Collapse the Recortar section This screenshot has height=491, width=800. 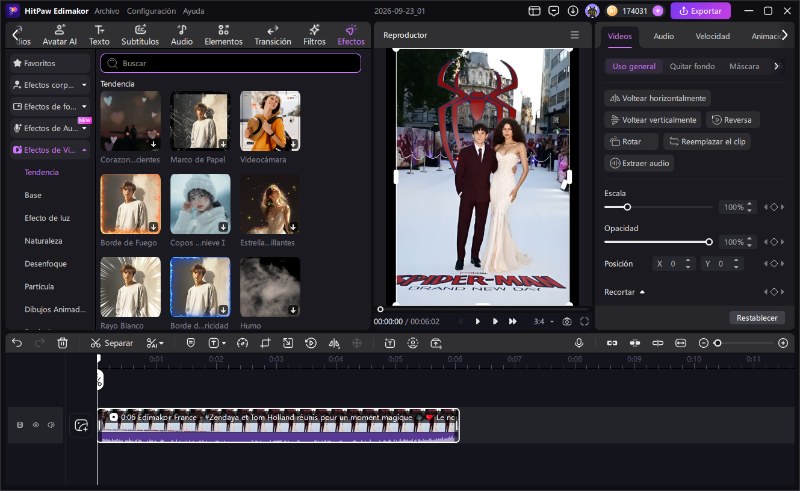tap(642, 292)
